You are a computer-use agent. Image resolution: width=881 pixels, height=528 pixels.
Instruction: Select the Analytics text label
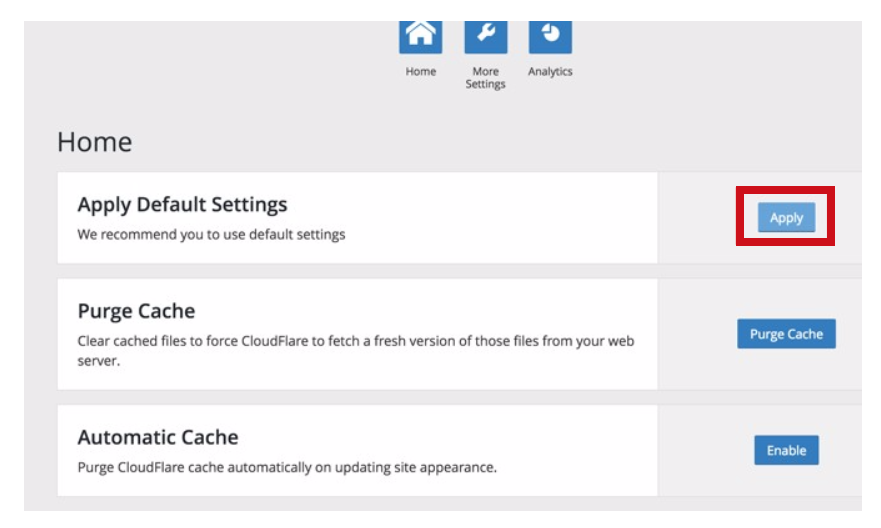point(550,72)
